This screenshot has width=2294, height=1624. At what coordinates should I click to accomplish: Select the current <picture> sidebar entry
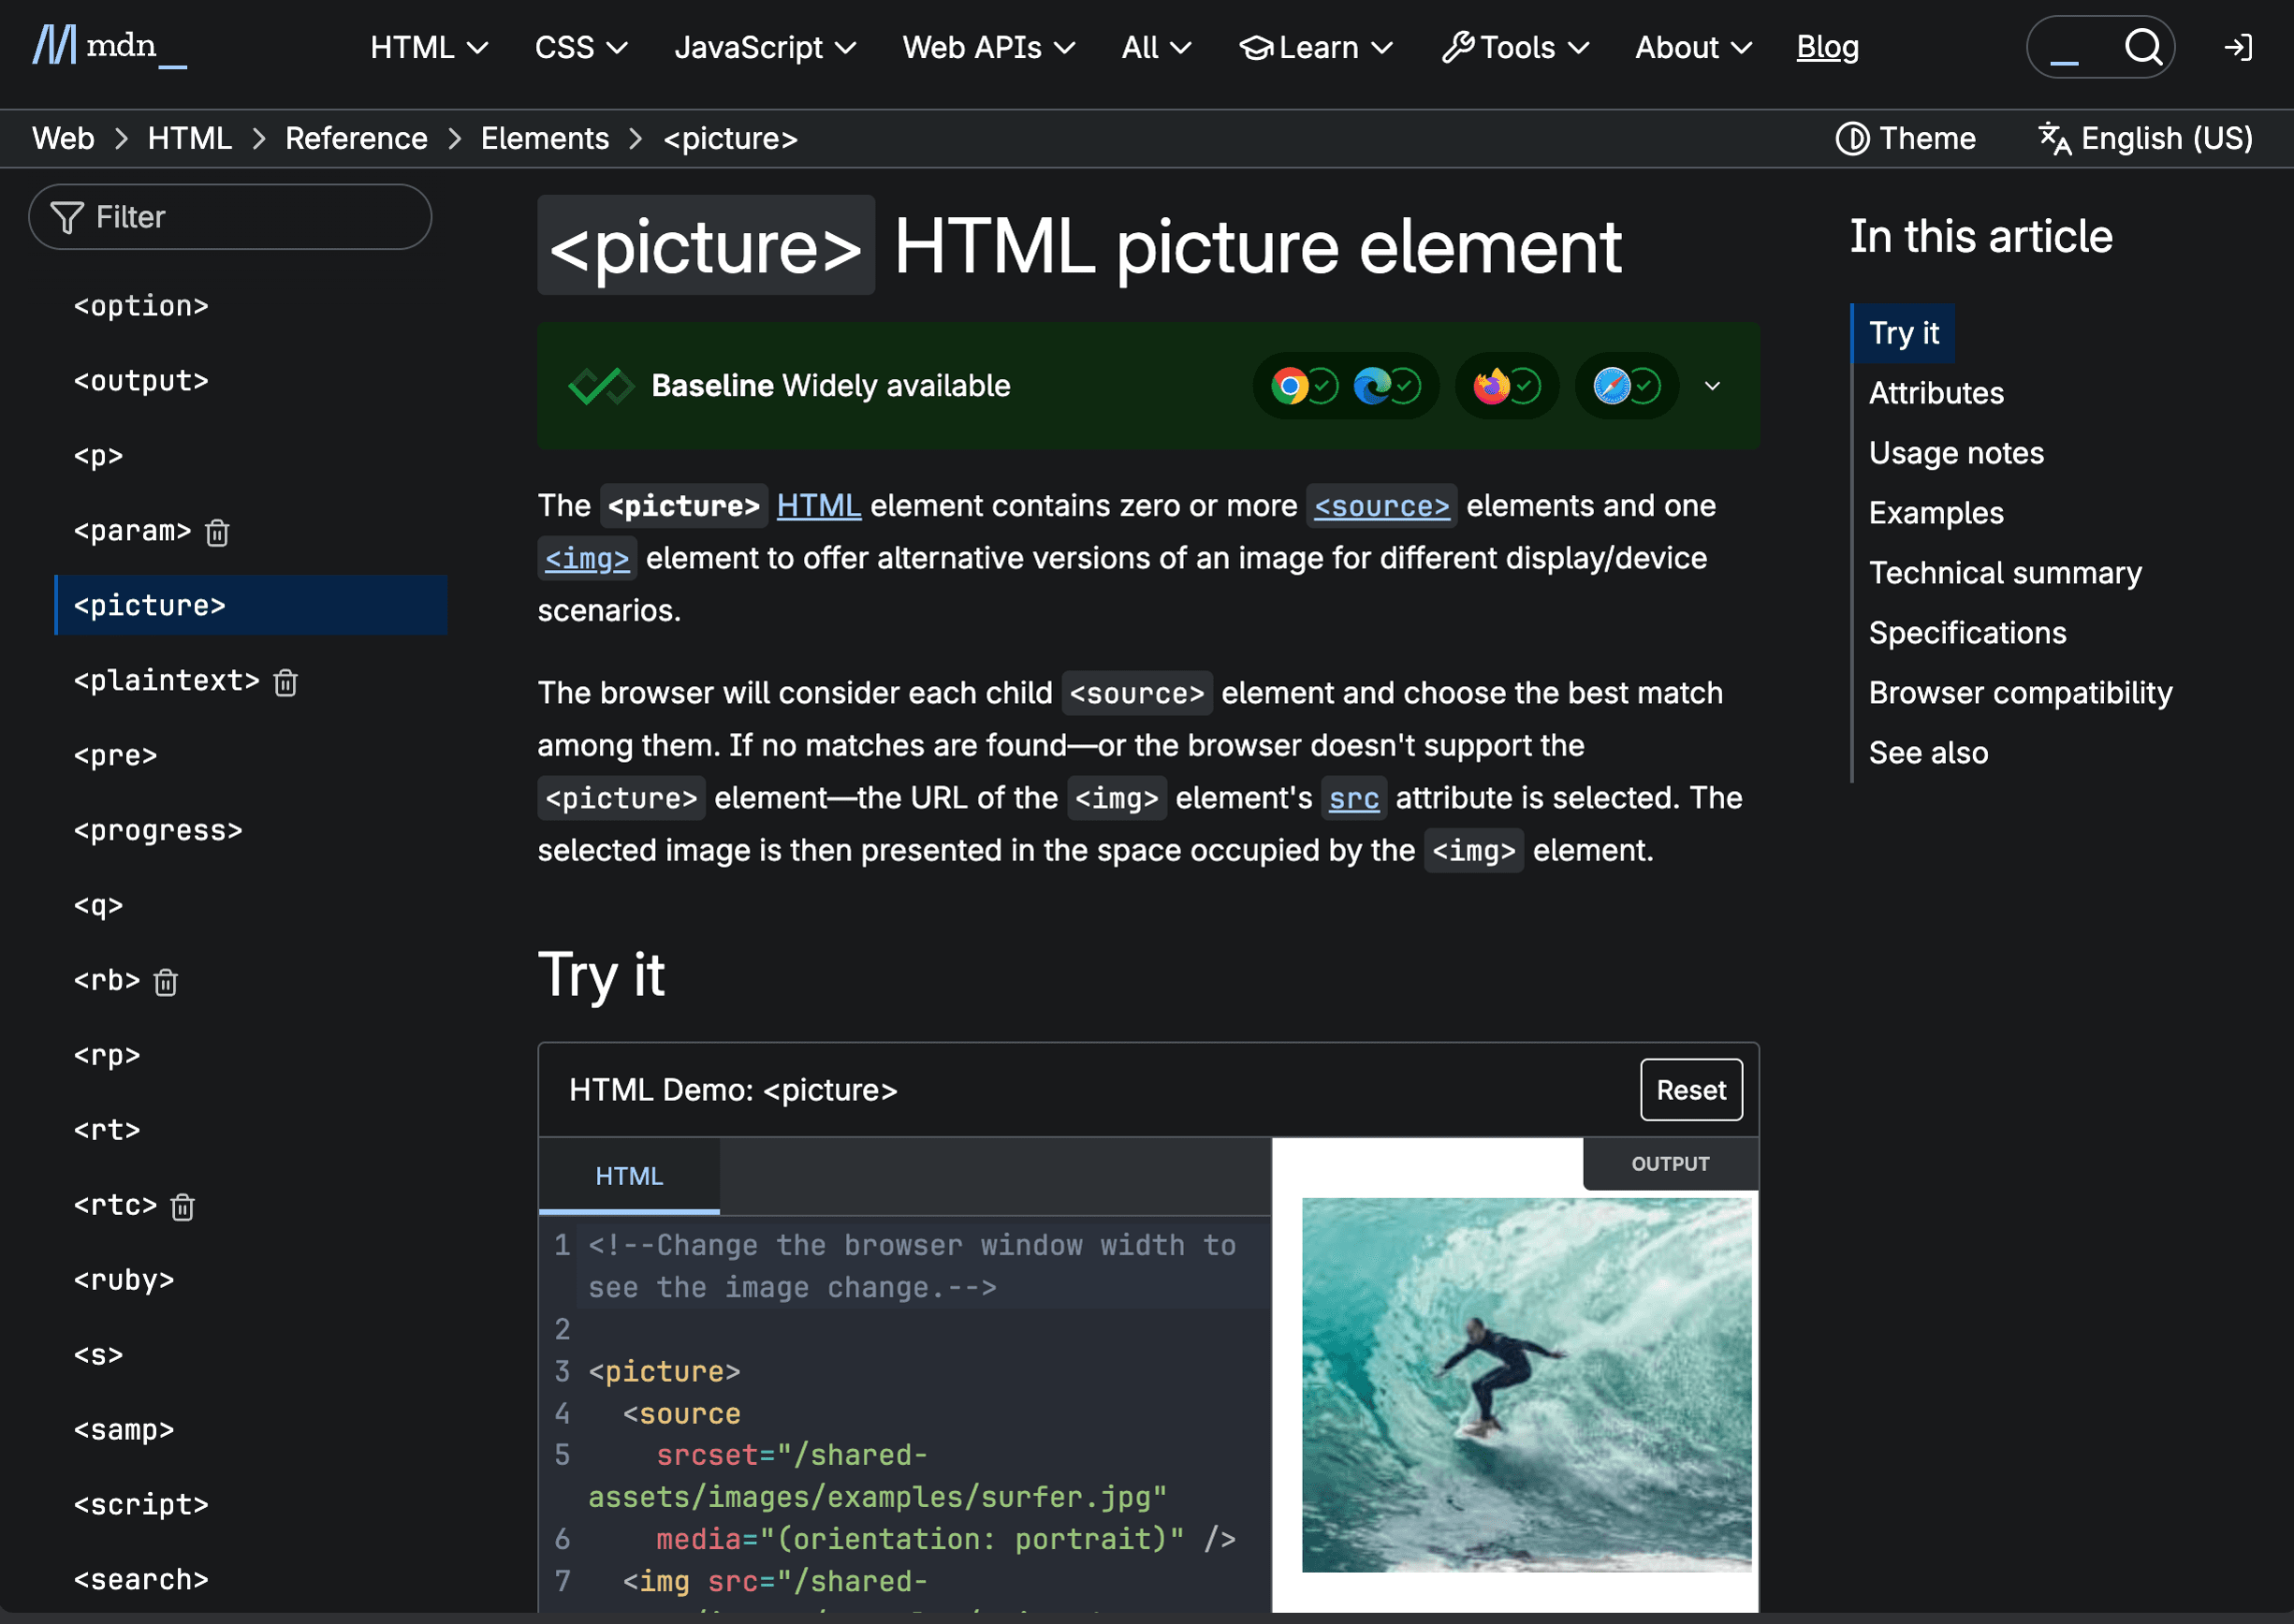click(251, 605)
